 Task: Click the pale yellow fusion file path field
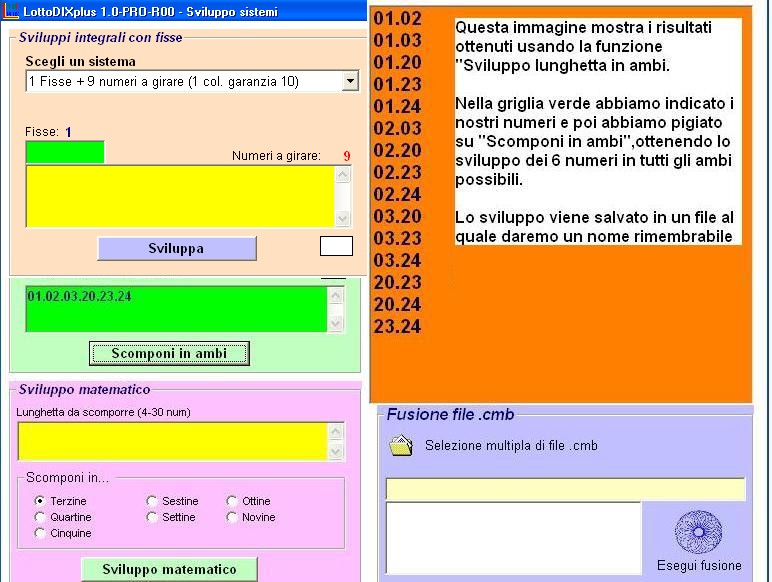coord(565,489)
